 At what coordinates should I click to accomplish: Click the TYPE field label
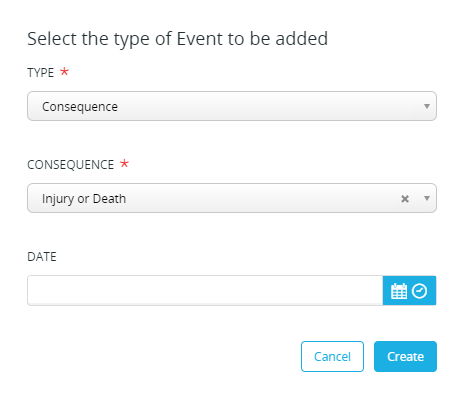pyautogui.click(x=41, y=73)
